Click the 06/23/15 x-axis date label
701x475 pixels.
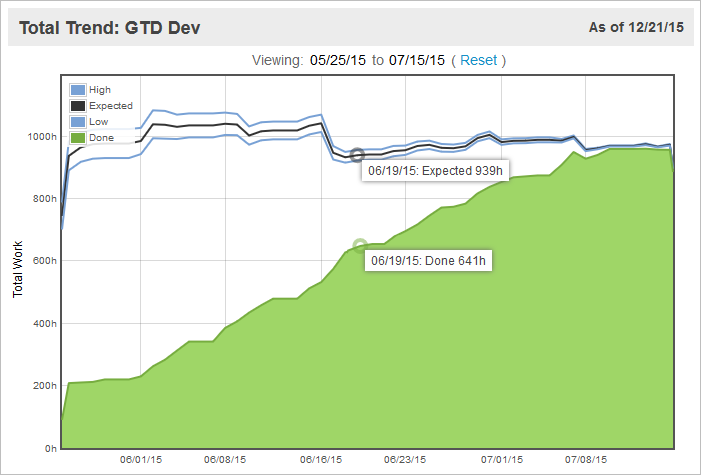(x=405, y=461)
